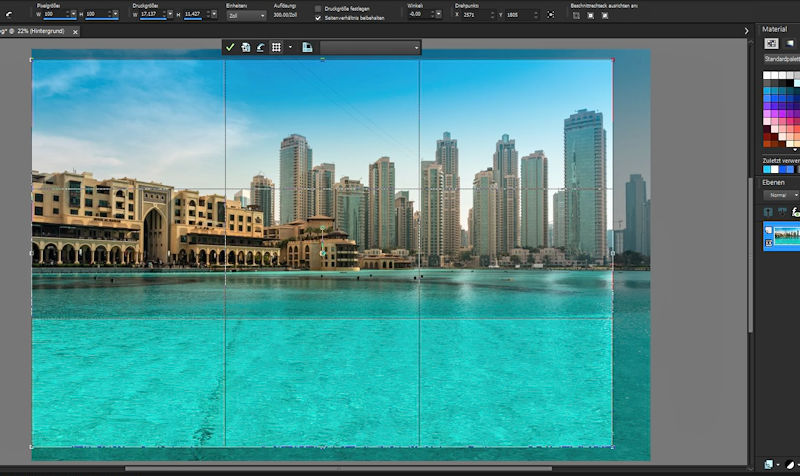Click the presets icon at top-left corner

(9, 14)
